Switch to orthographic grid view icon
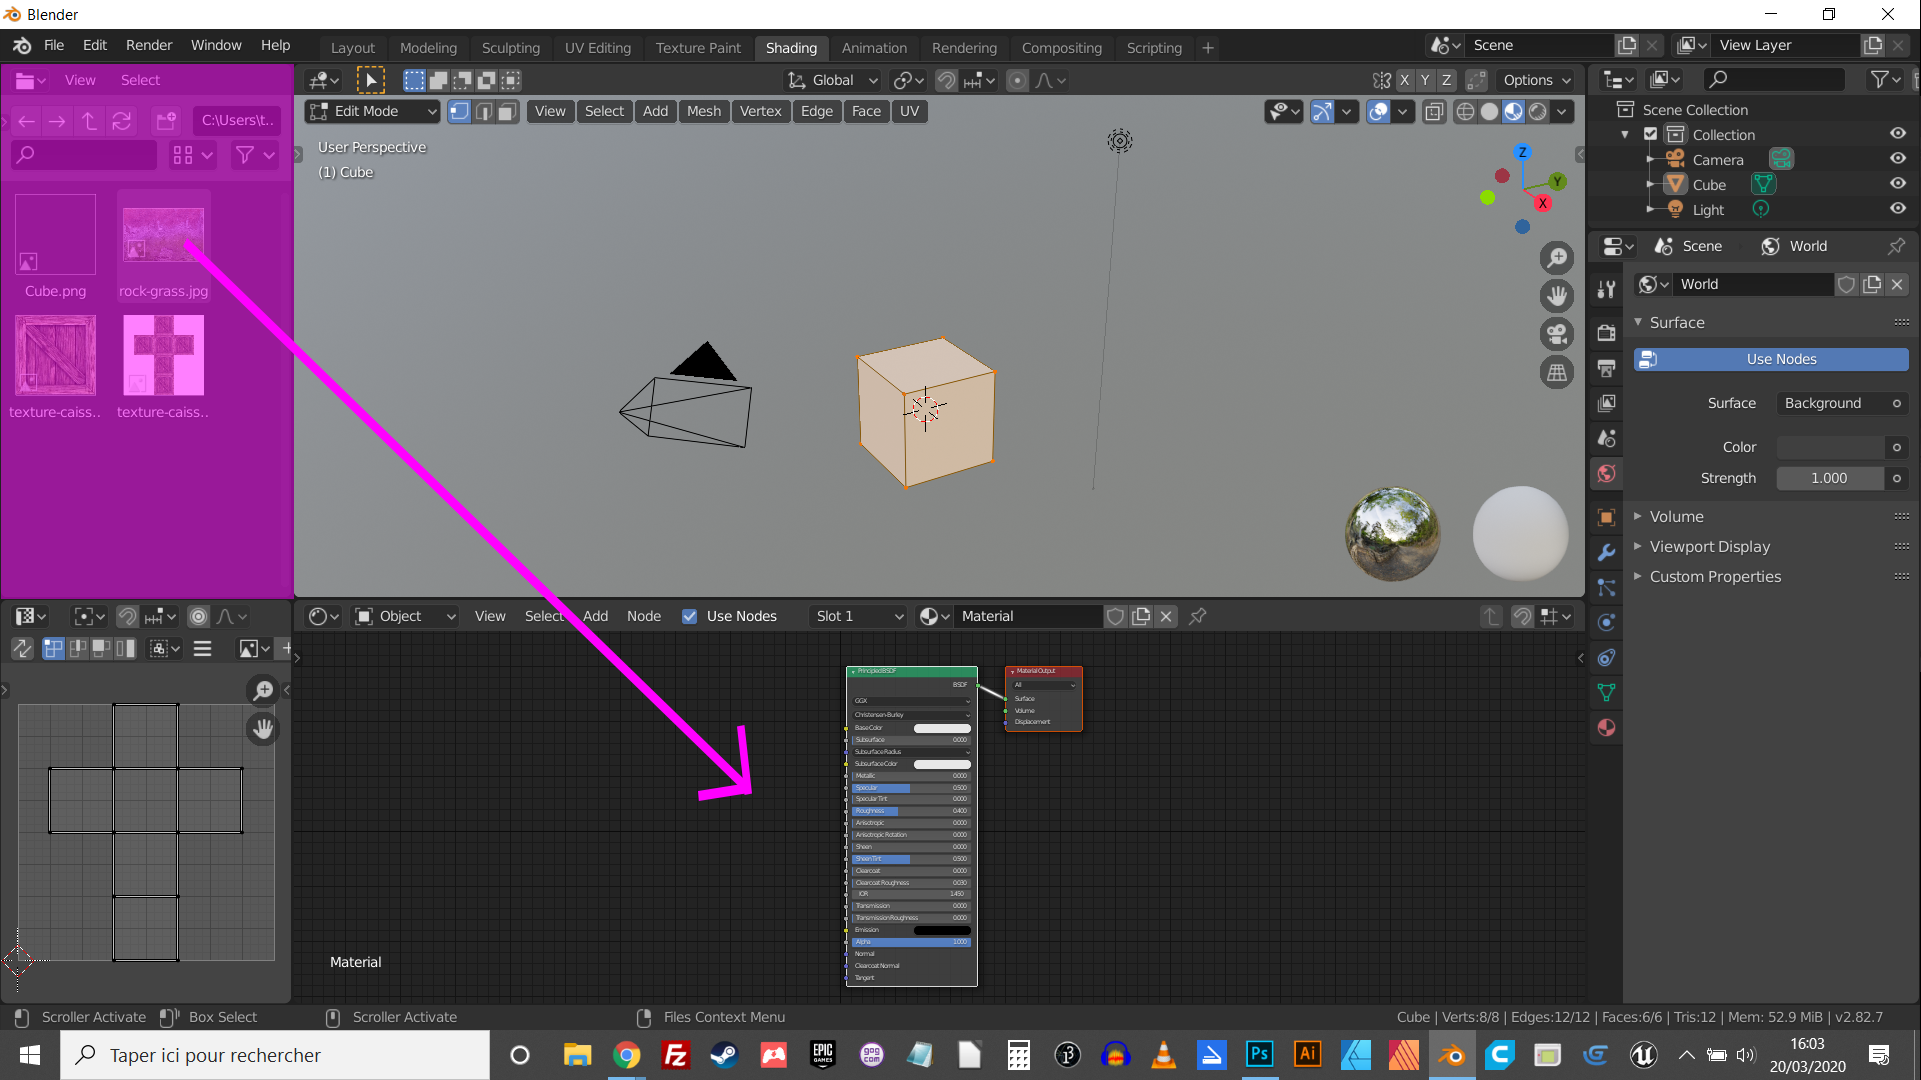The width and height of the screenshot is (1921, 1080). (1557, 373)
